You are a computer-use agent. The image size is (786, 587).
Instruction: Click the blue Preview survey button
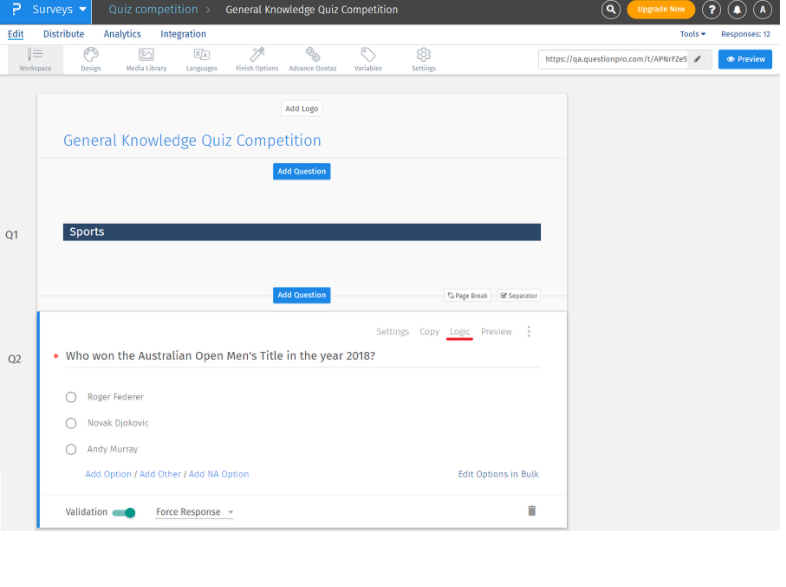745,59
